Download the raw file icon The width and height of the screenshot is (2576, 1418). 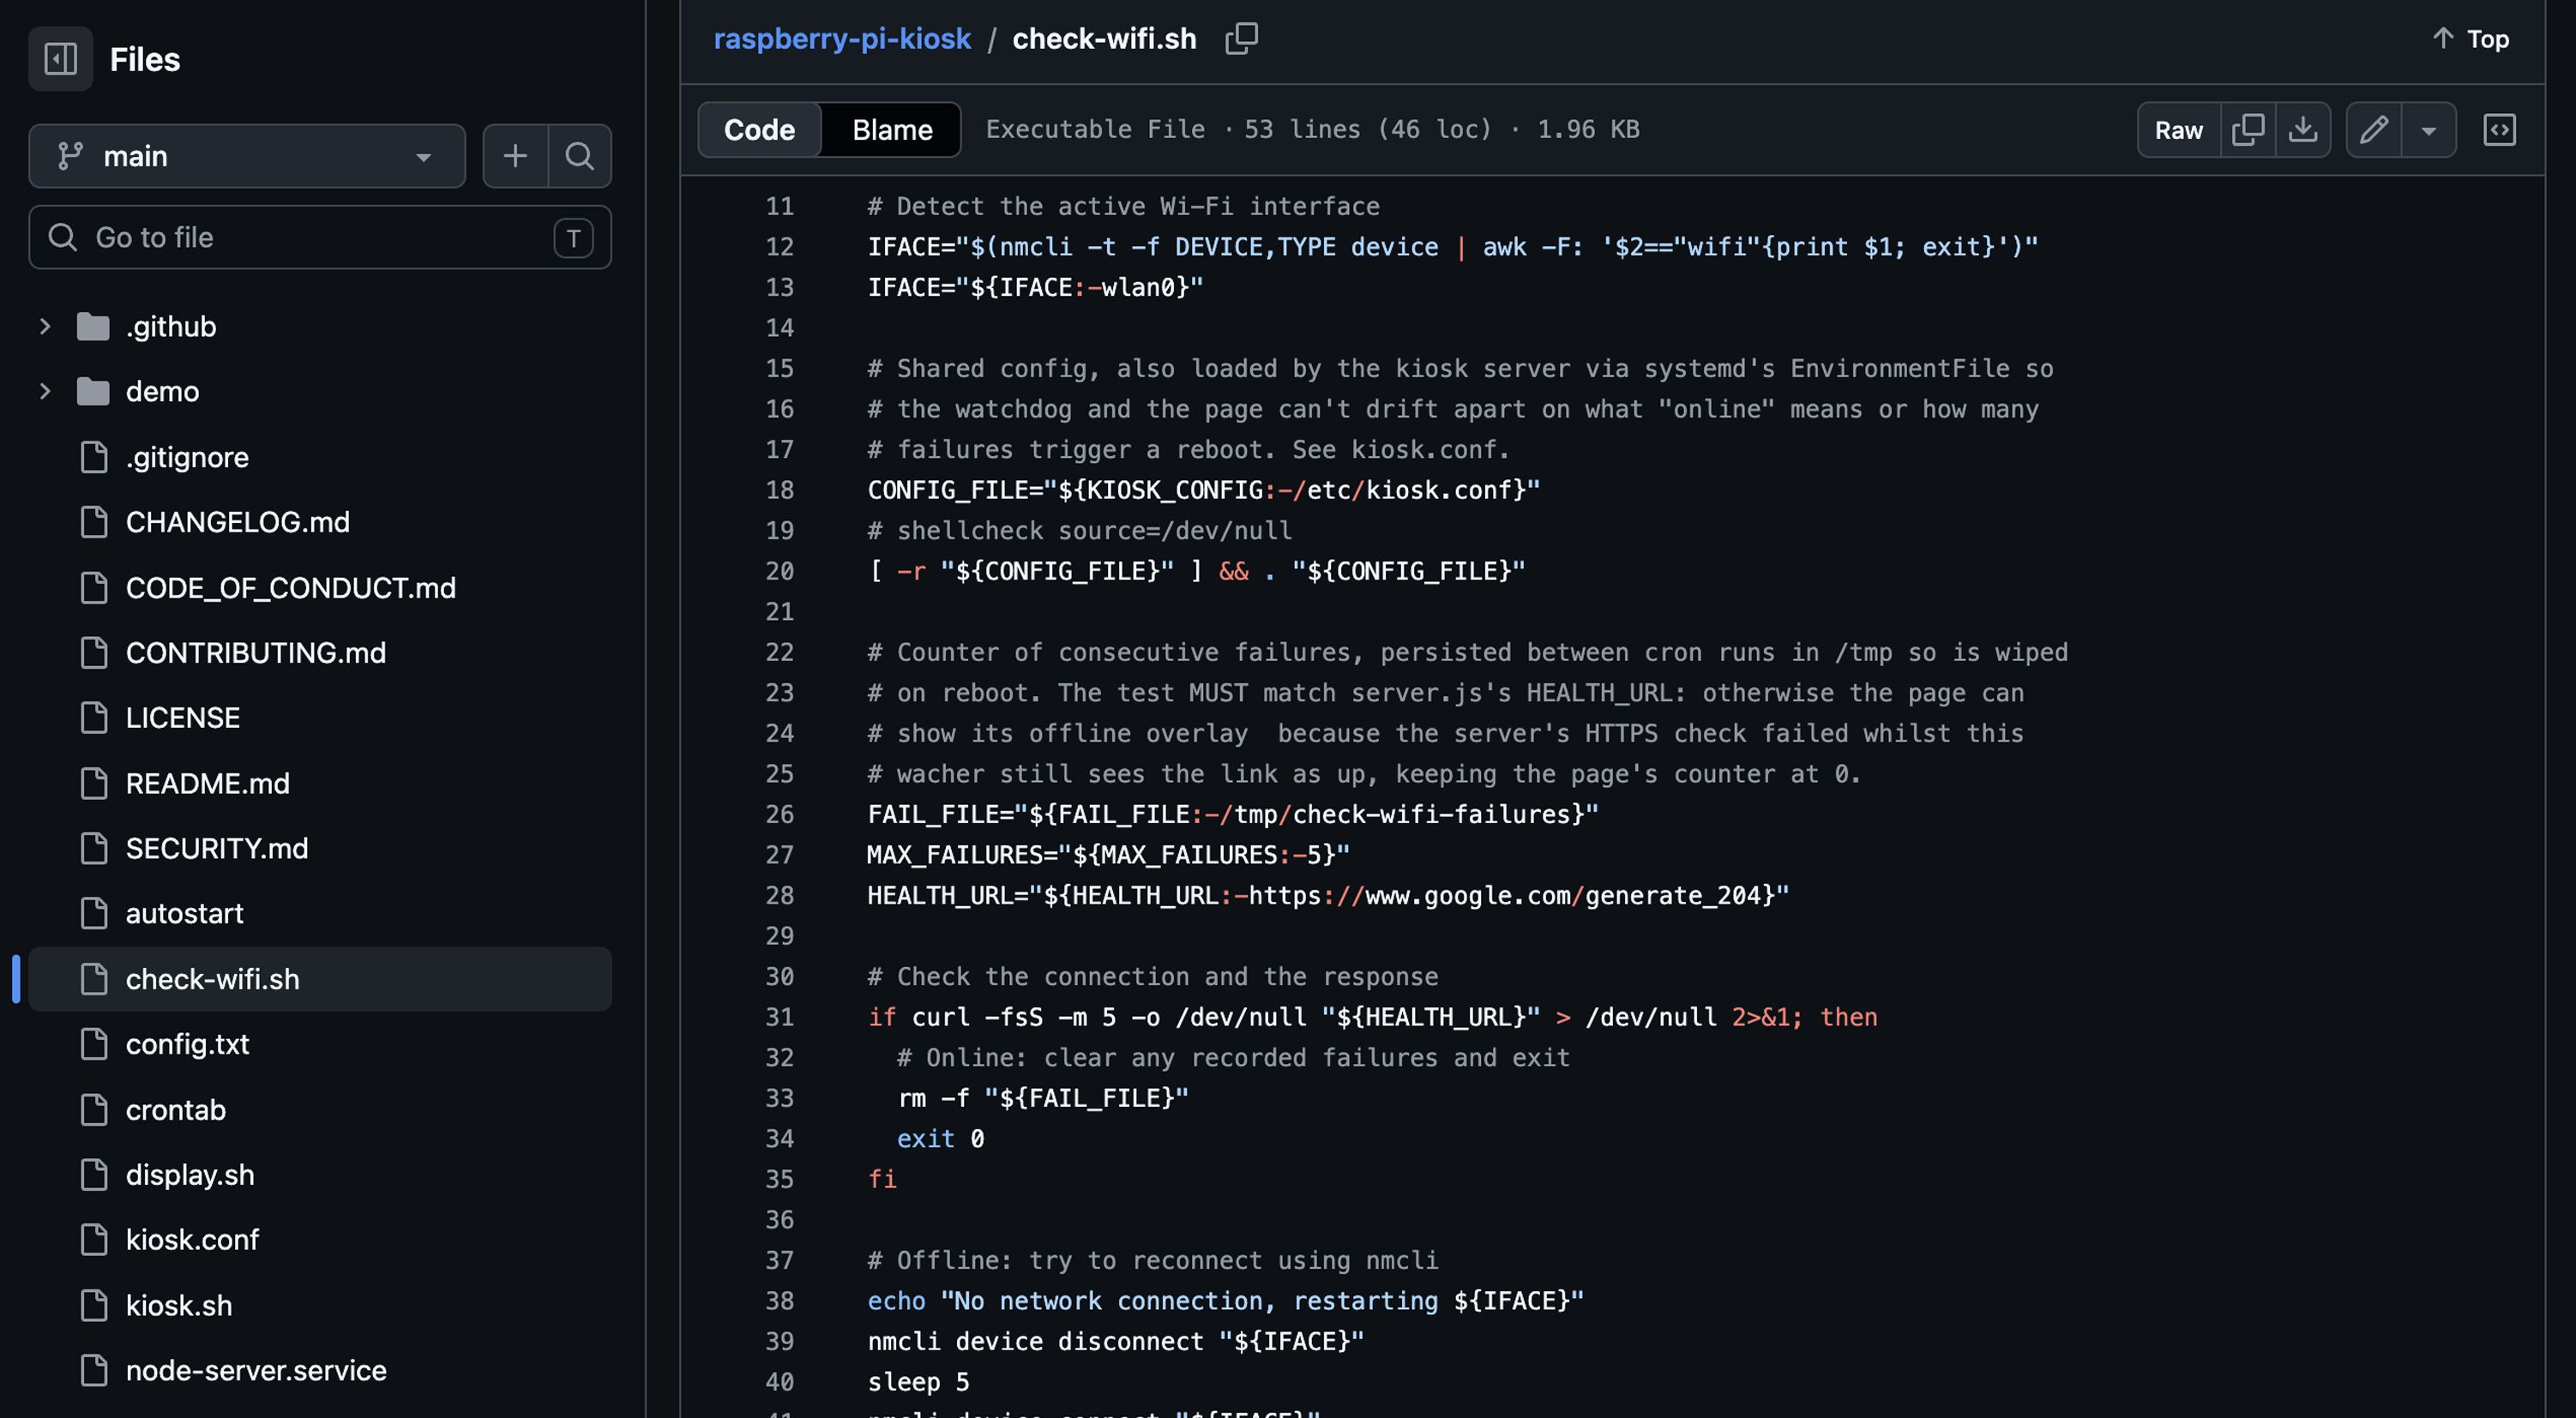pyautogui.click(x=2303, y=130)
